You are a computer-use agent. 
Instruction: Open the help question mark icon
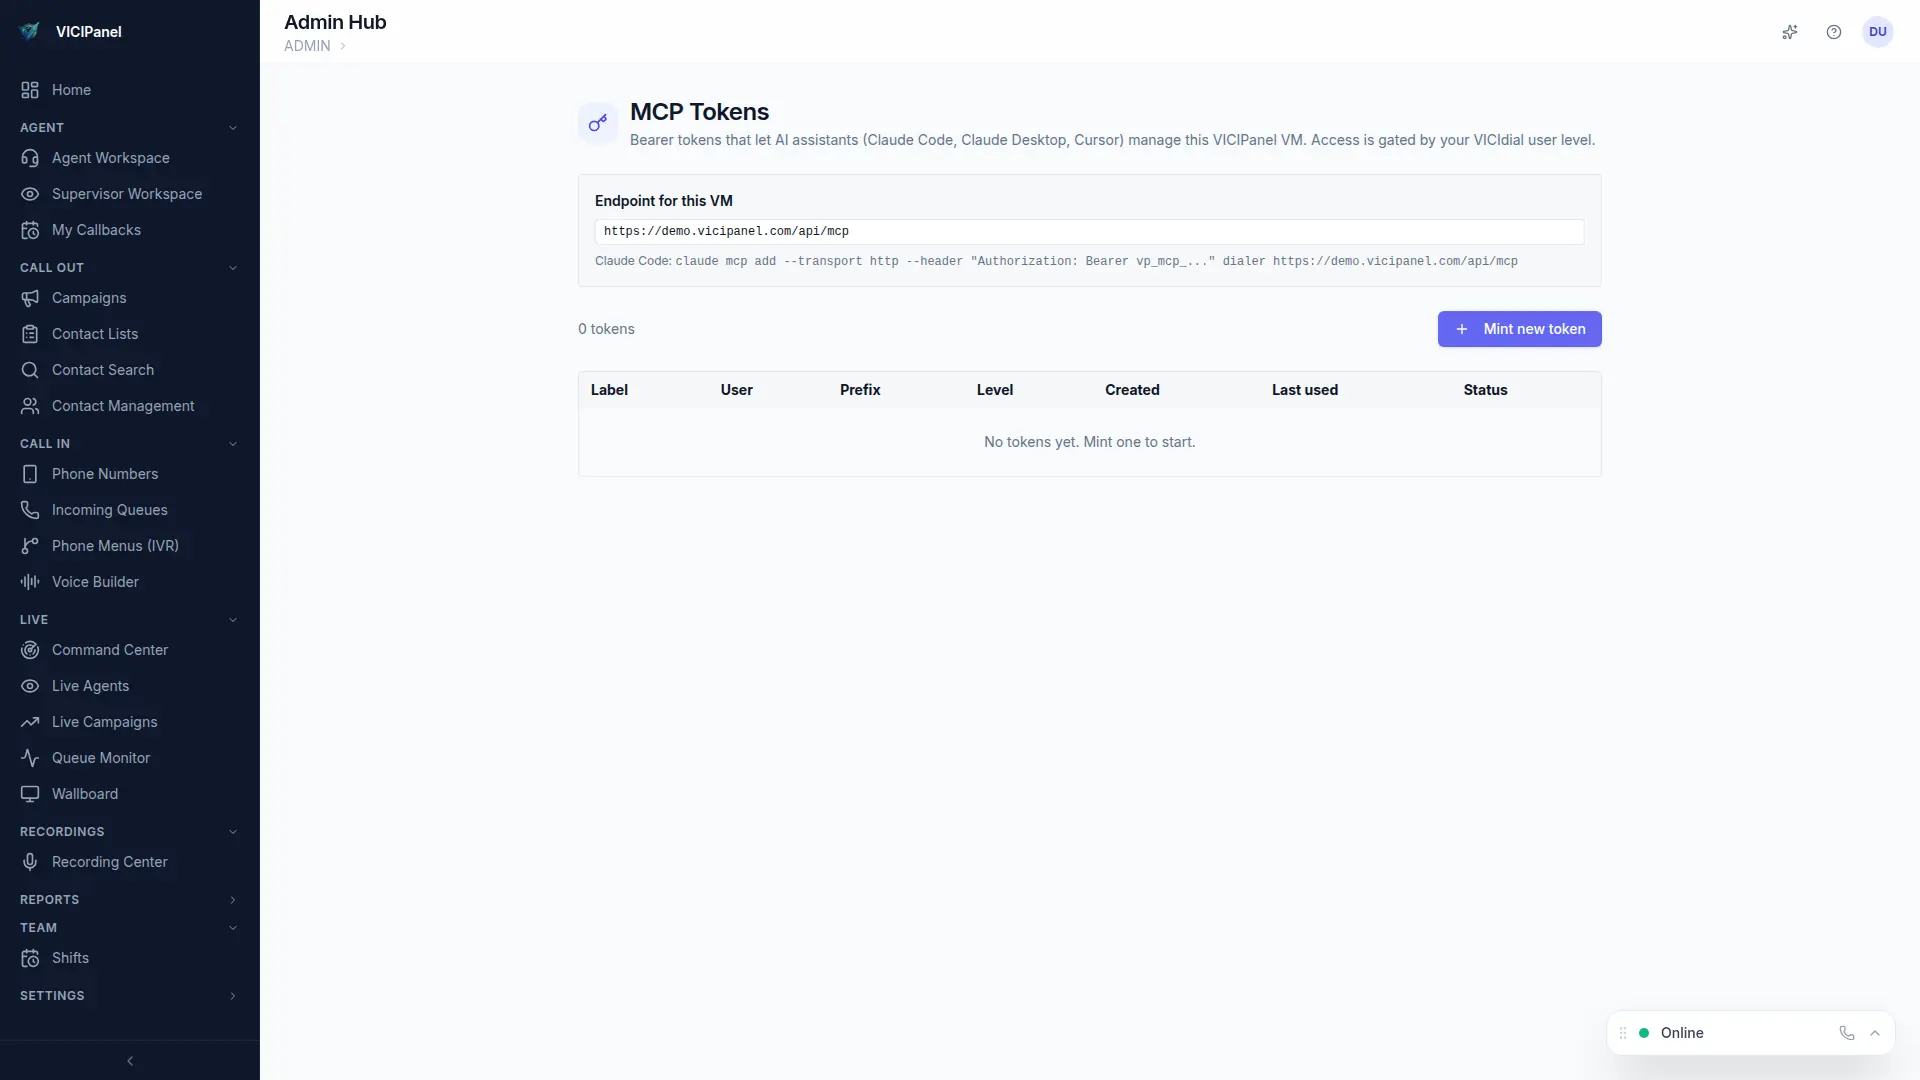(1834, 32)
